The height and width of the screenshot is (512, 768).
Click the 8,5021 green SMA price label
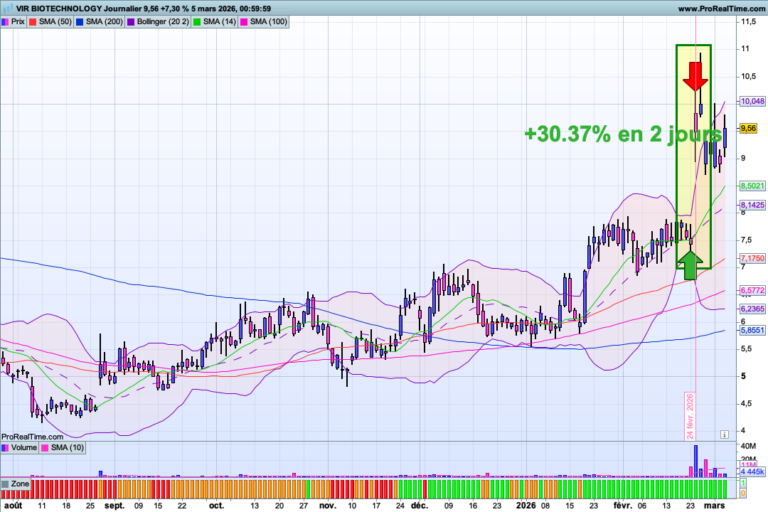point(751,186)
